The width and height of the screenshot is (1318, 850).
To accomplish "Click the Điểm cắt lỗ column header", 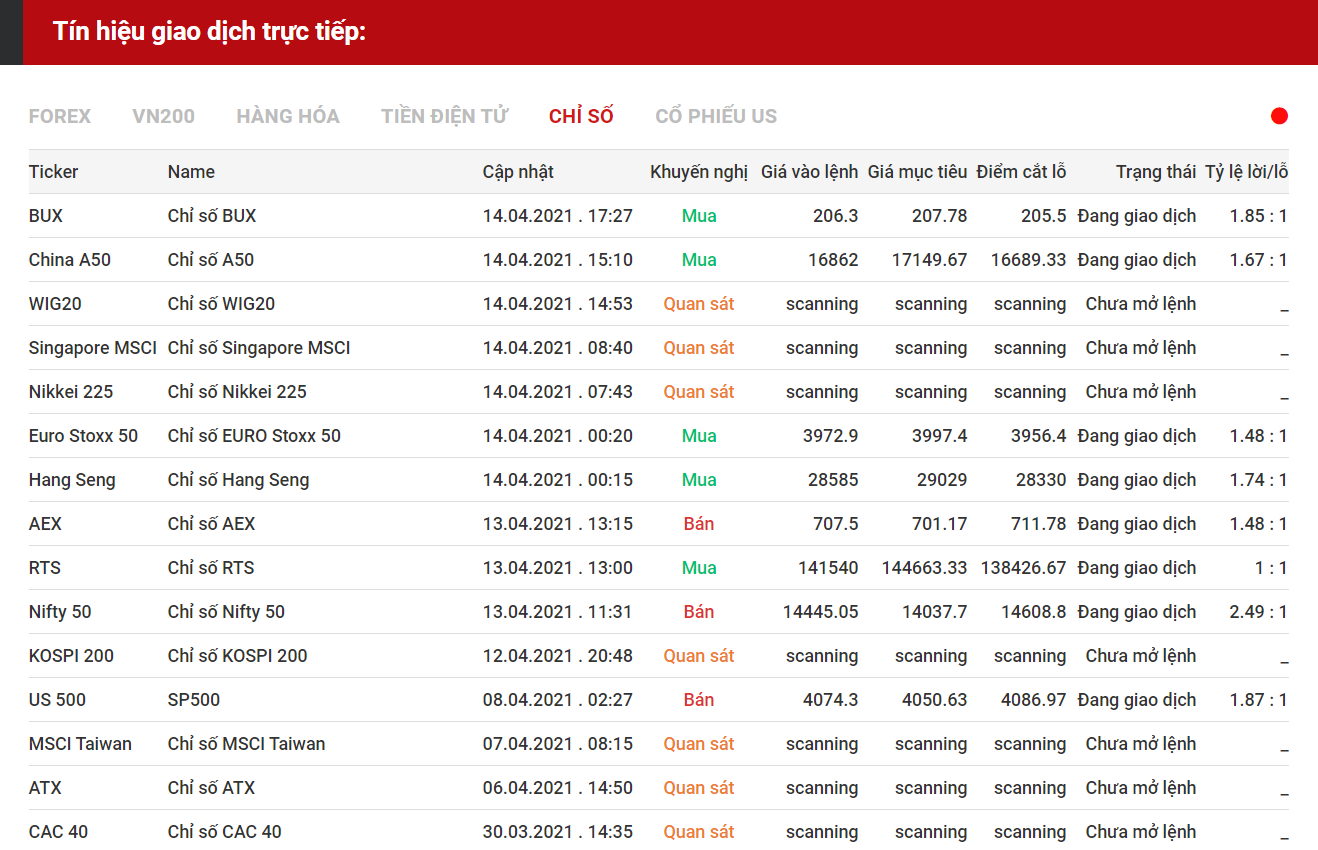I will (1021, 172).
